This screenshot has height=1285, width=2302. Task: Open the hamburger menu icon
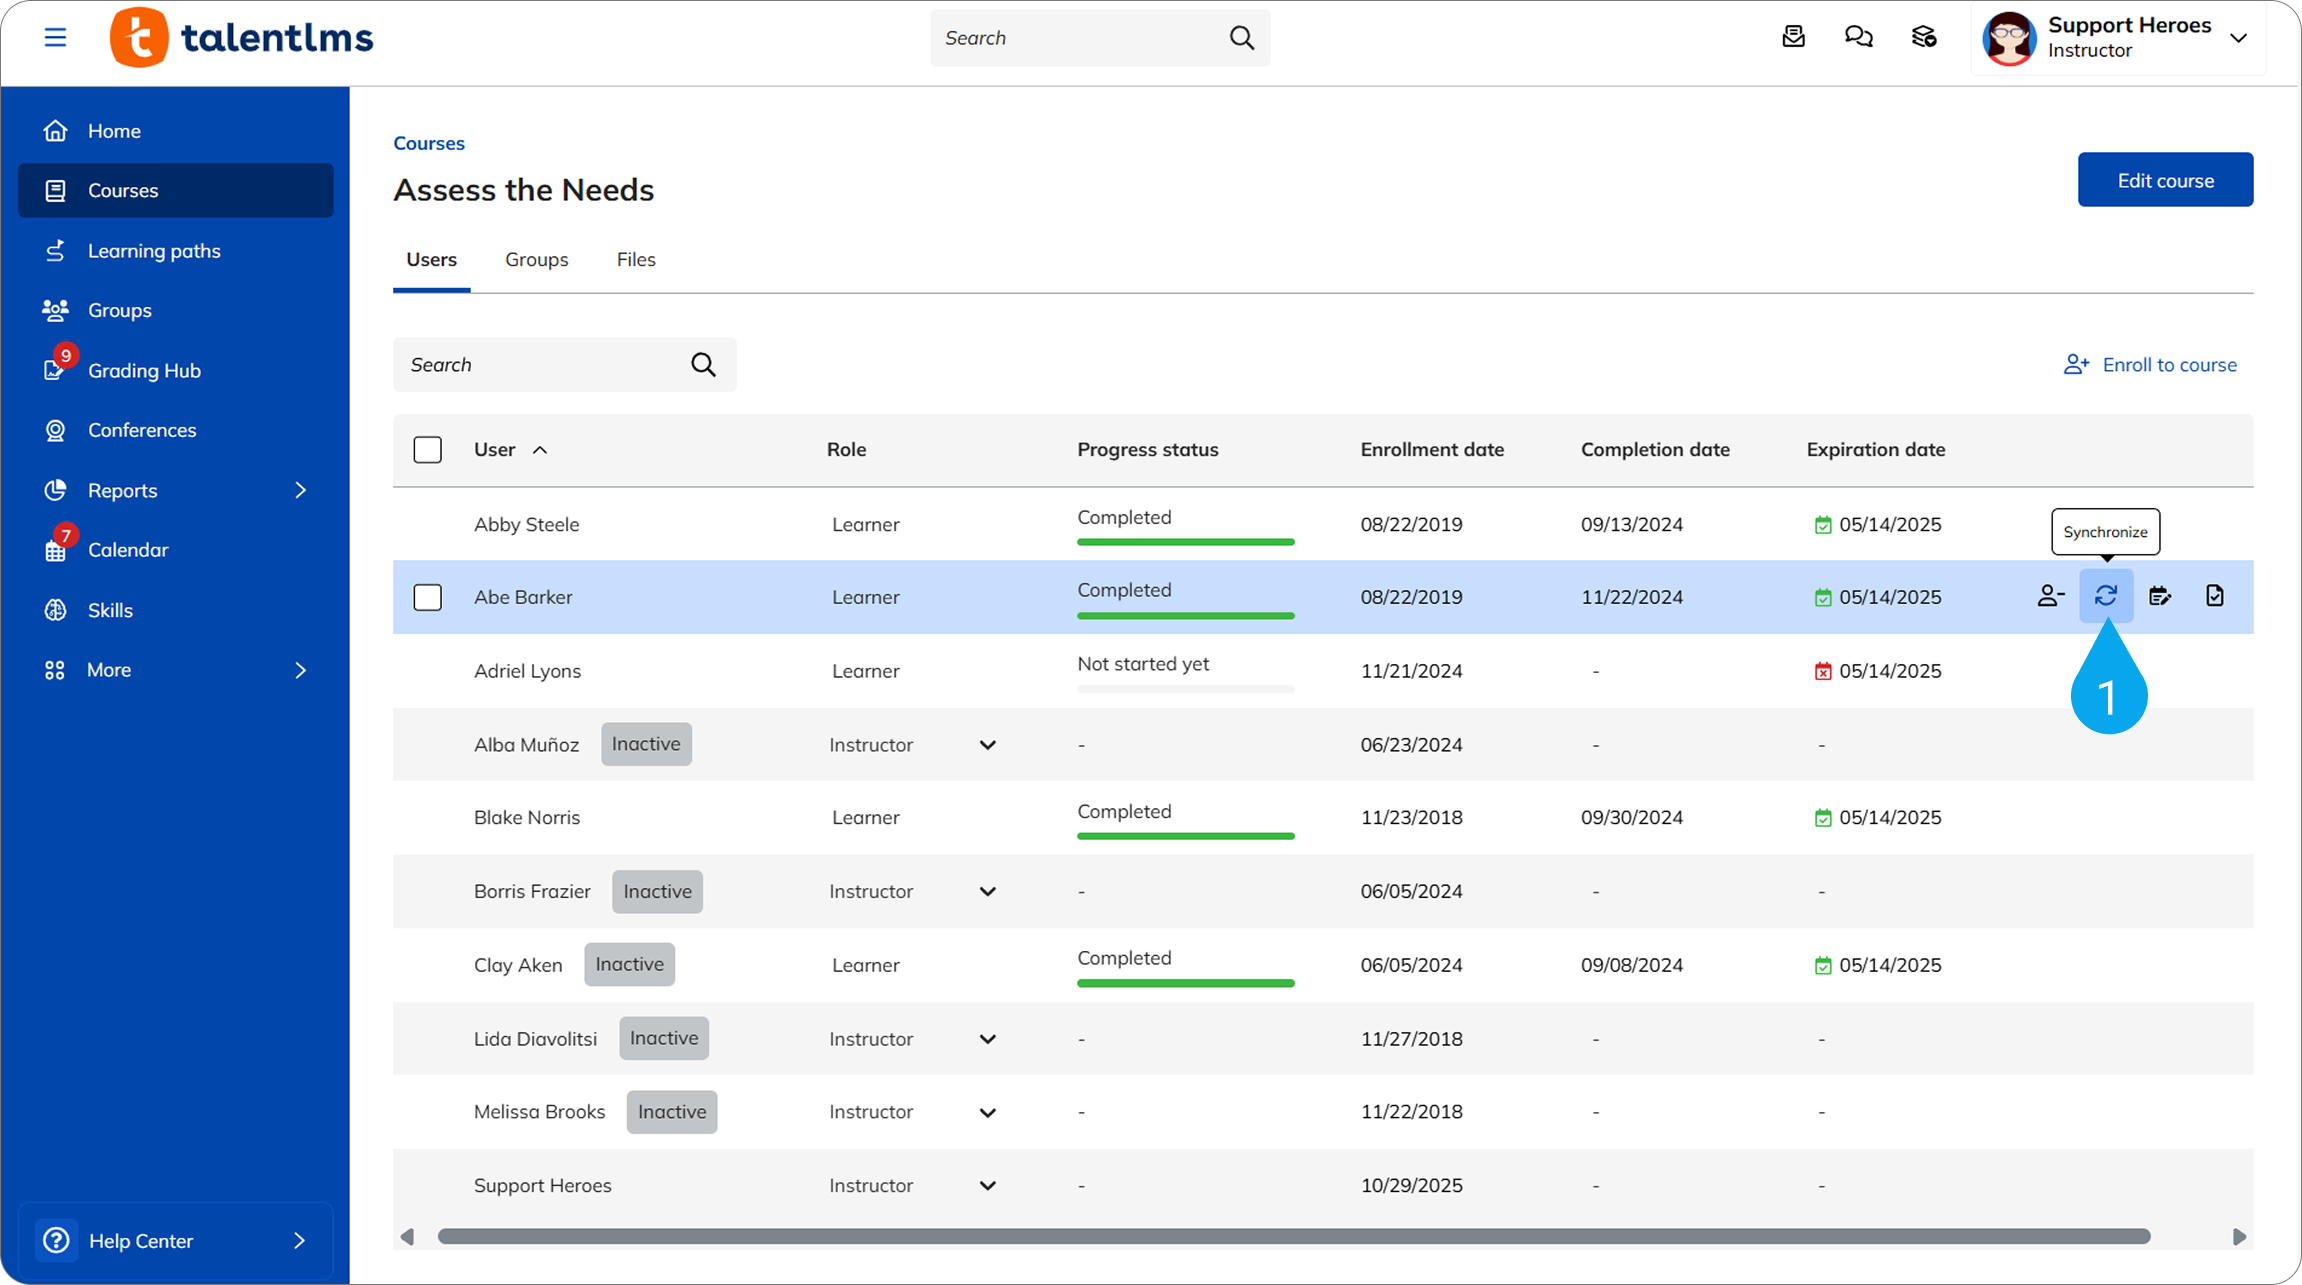pos(55,38)
